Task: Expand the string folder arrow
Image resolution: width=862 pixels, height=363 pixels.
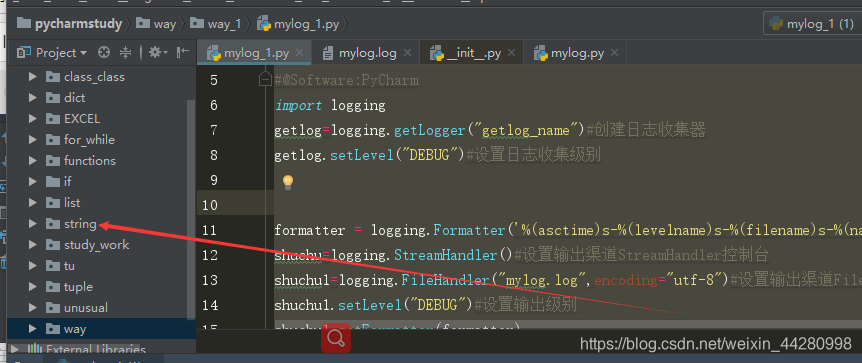Action: tap(32, 223)
